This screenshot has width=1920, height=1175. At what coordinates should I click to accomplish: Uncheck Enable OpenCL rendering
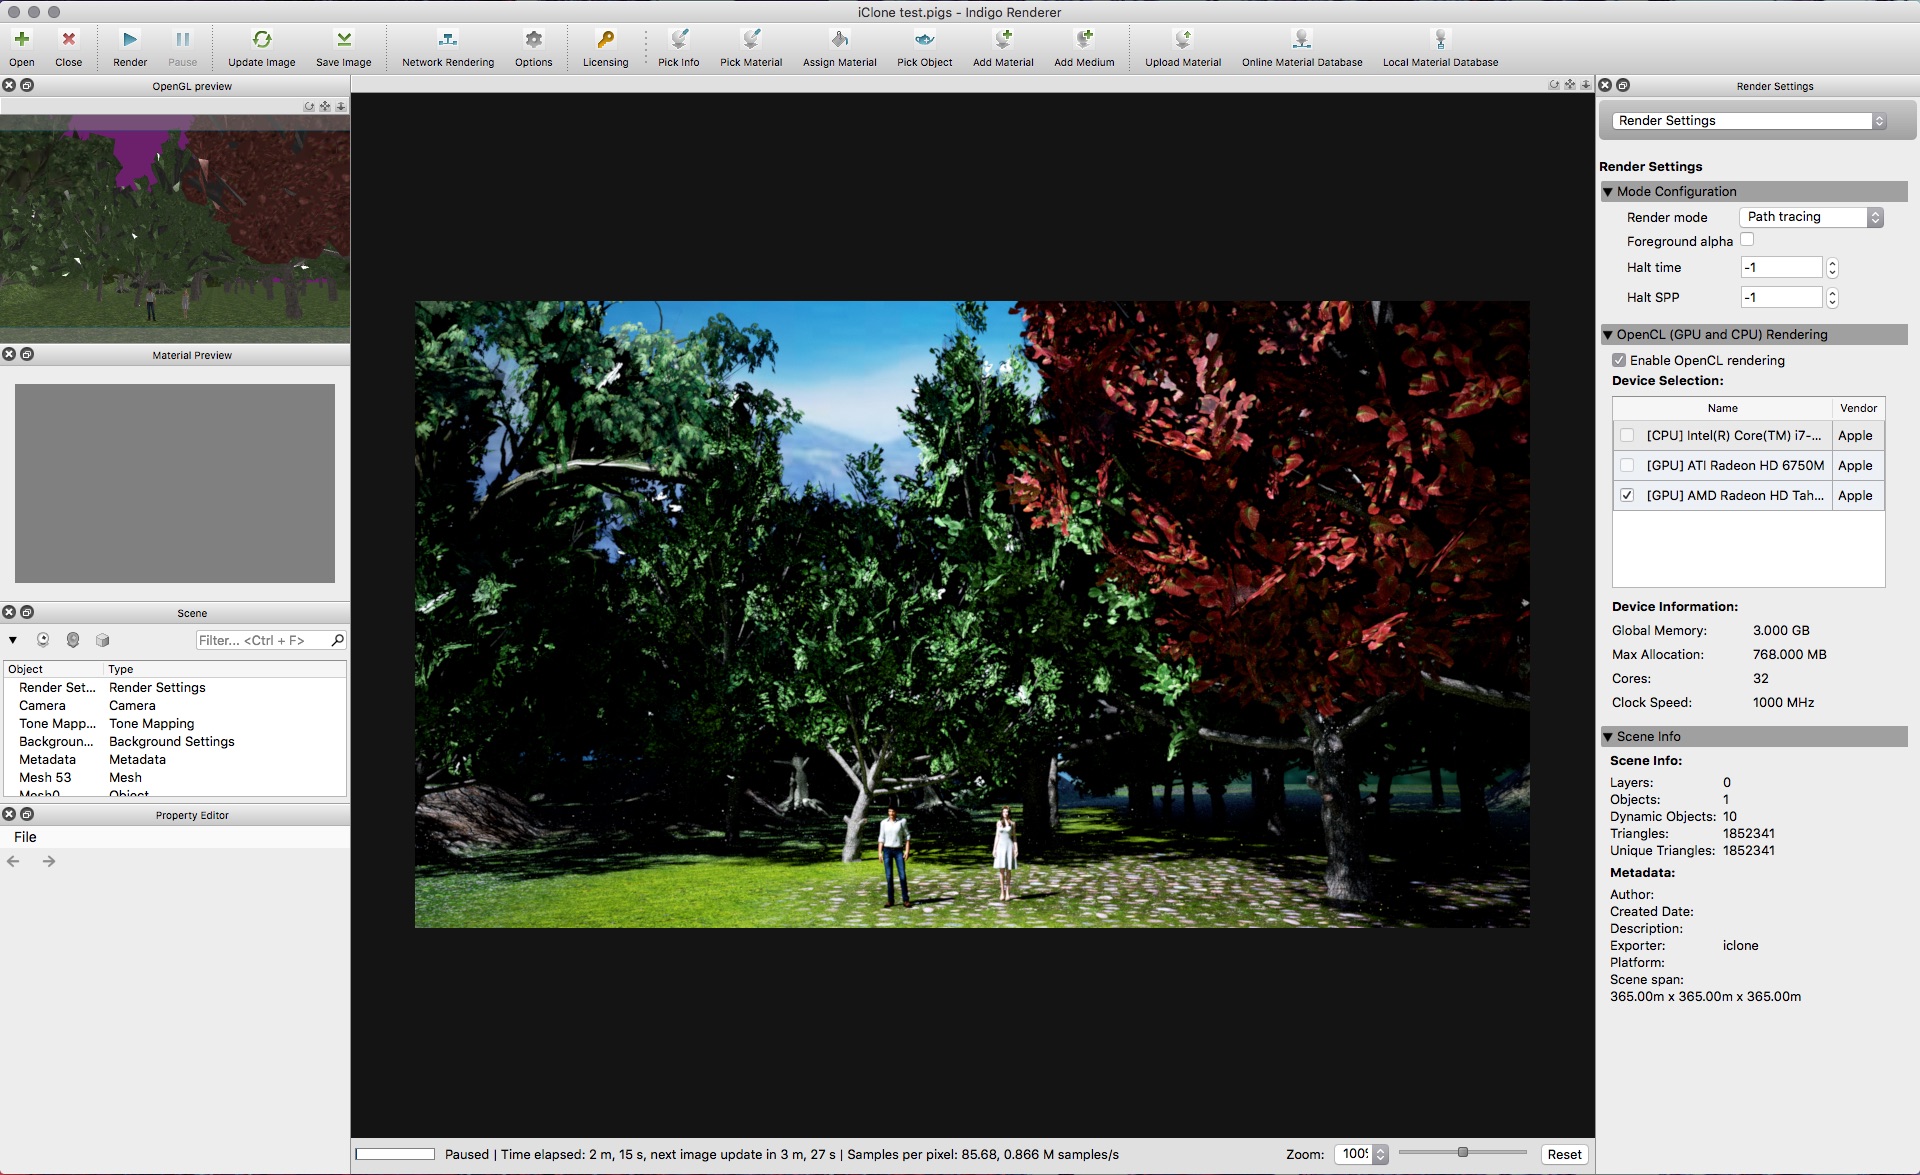[x=1619, y=360]
